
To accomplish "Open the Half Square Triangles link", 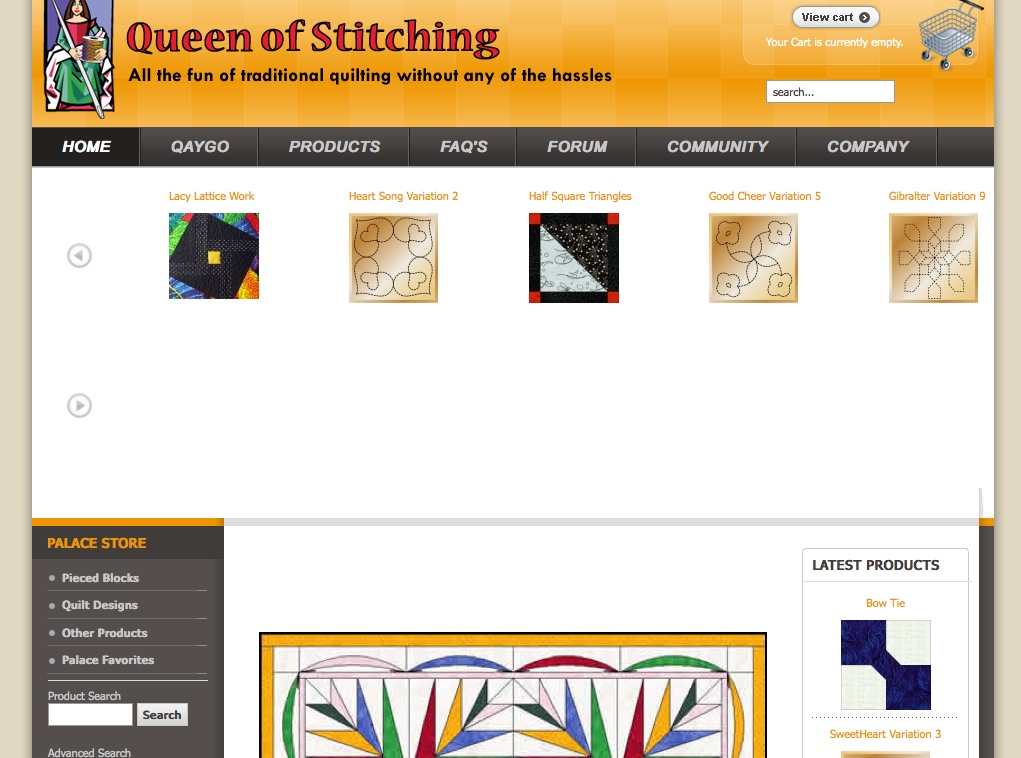I will [x=580, y=196].
